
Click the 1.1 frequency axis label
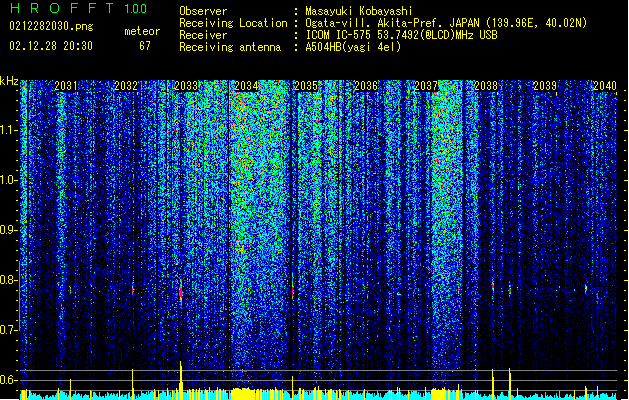pos(8,130)
